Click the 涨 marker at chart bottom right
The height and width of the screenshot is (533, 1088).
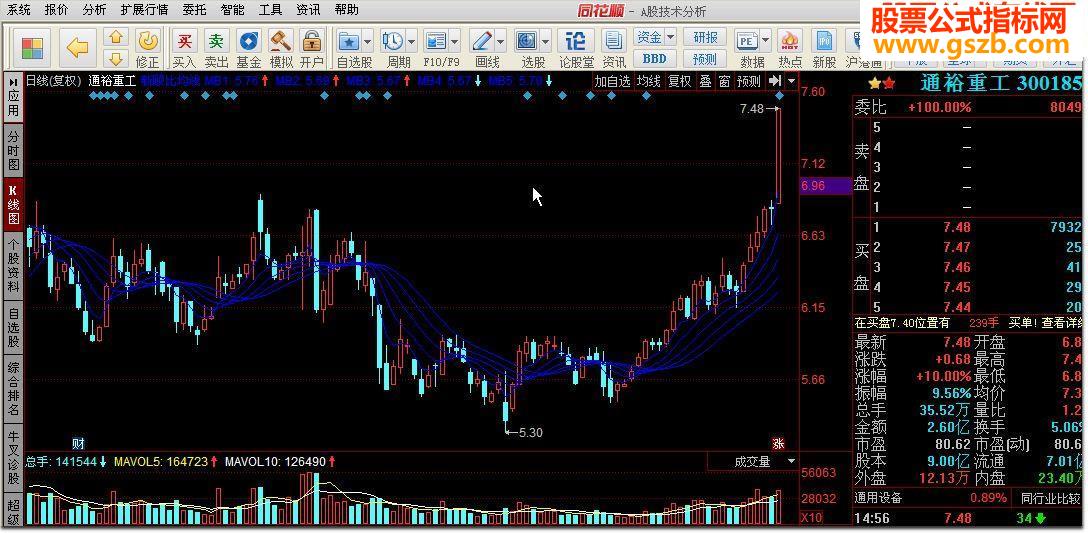[778, 443]
